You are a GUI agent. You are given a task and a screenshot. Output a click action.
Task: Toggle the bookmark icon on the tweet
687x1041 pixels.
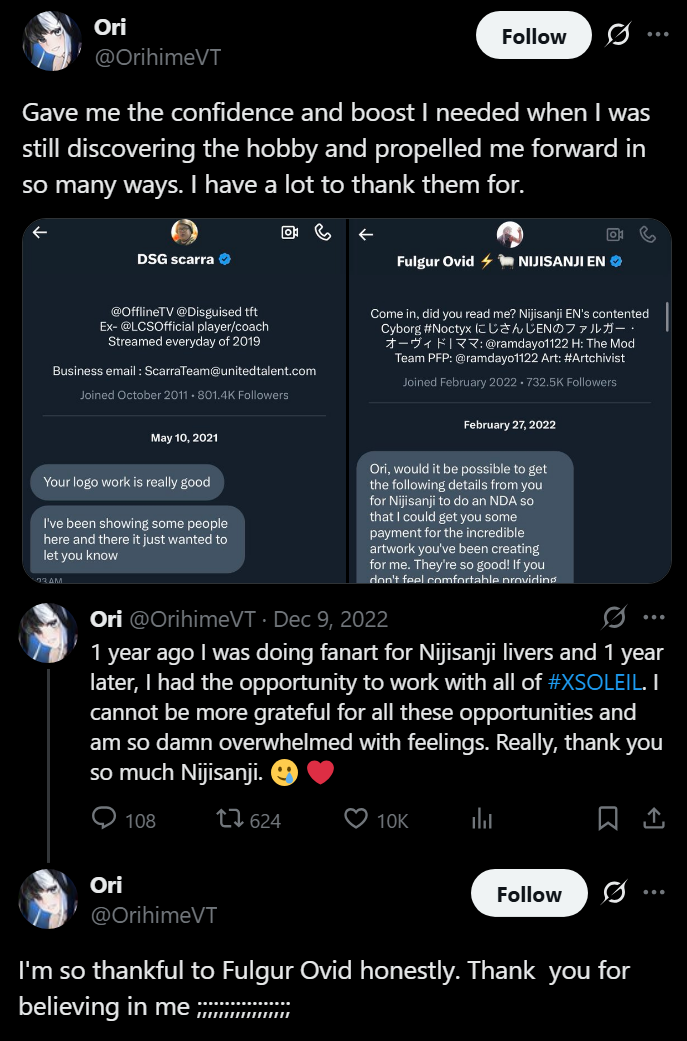[607, 819]
